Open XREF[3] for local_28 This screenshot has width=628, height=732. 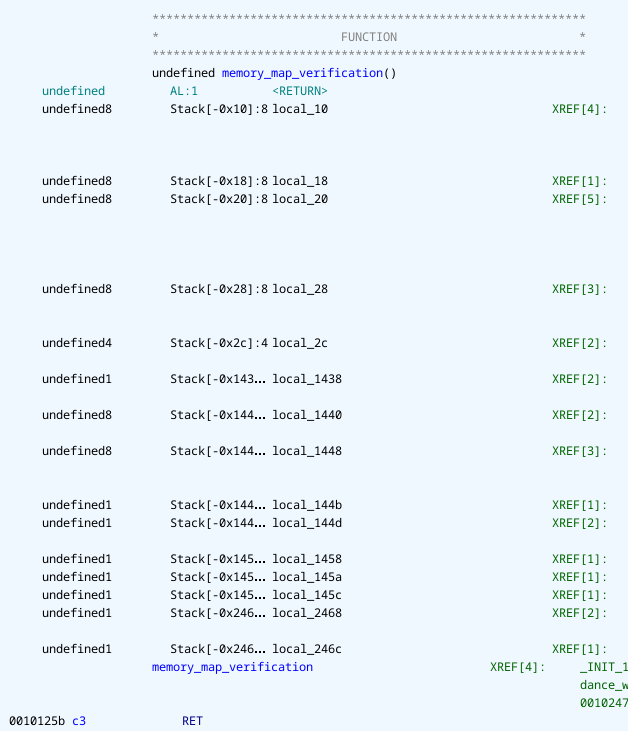tap(579, 289)
